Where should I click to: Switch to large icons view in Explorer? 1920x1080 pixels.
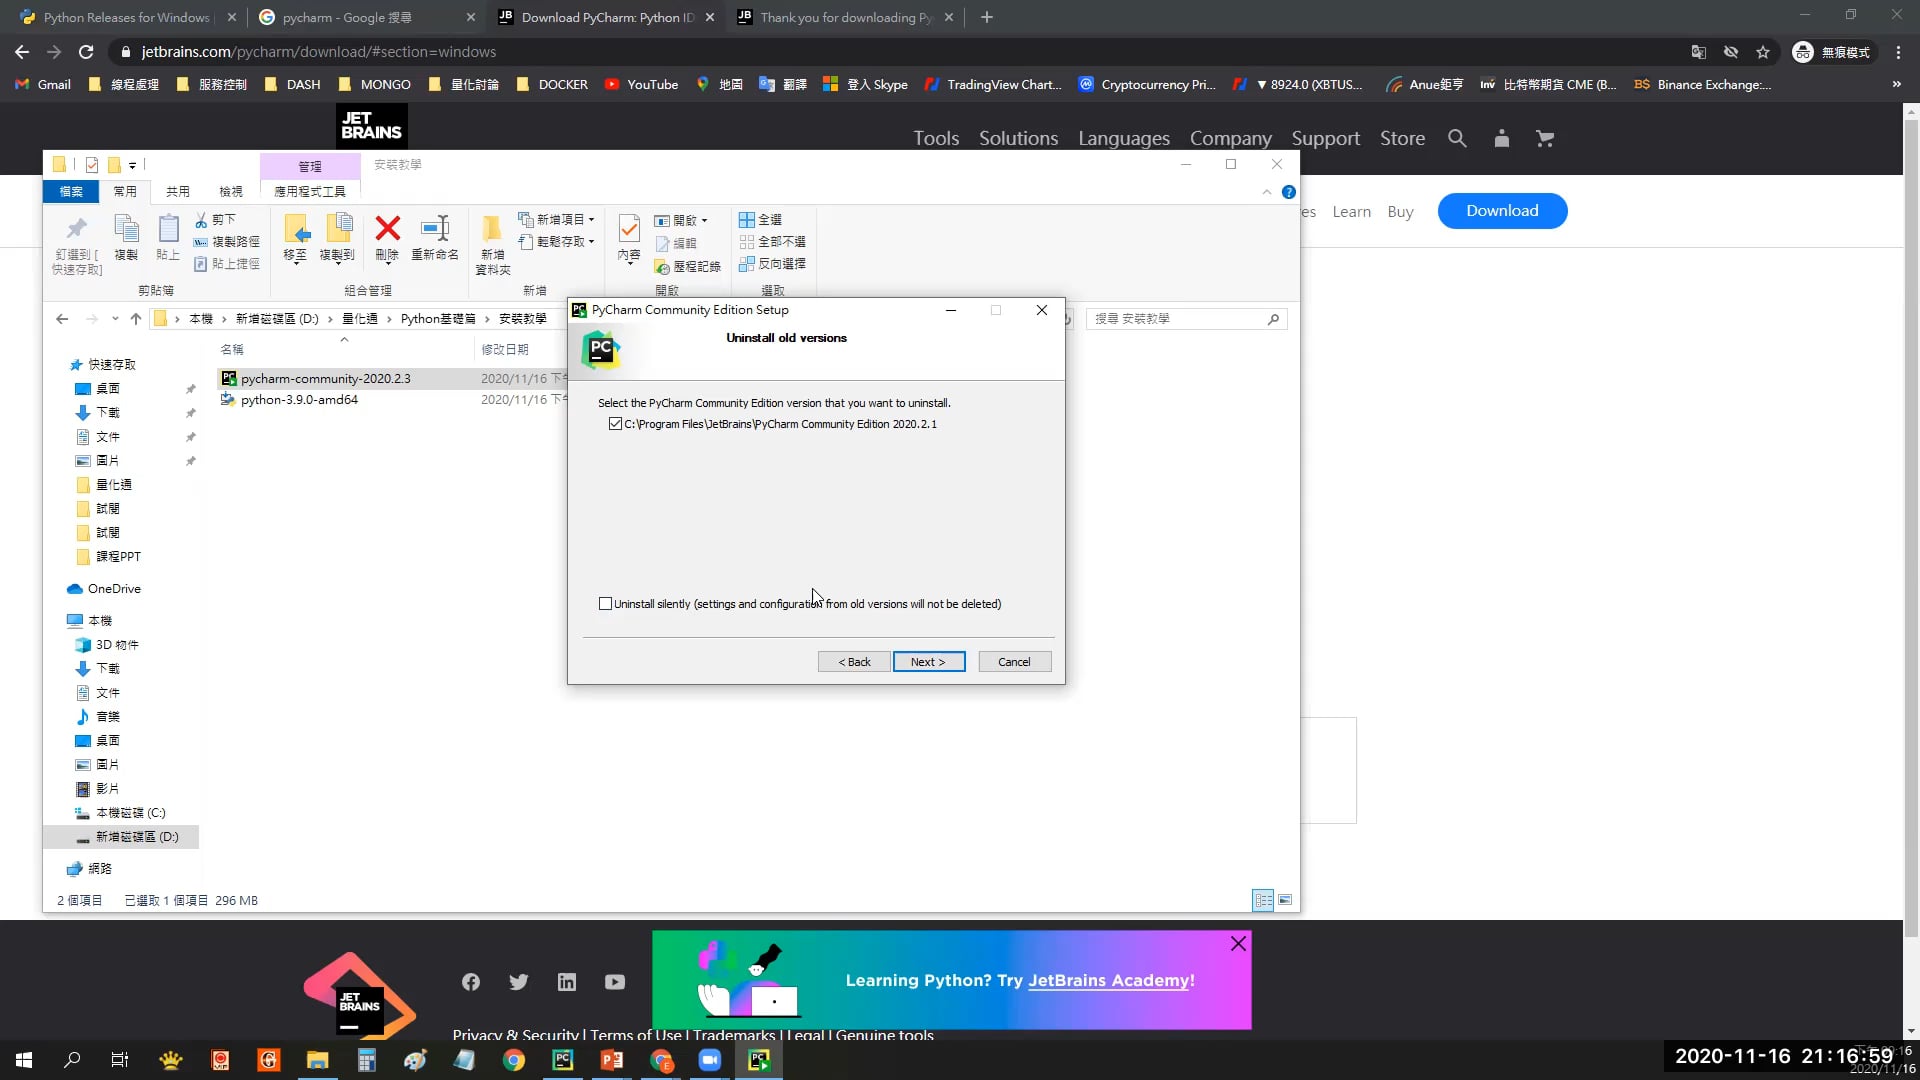tap(1285, 900)
